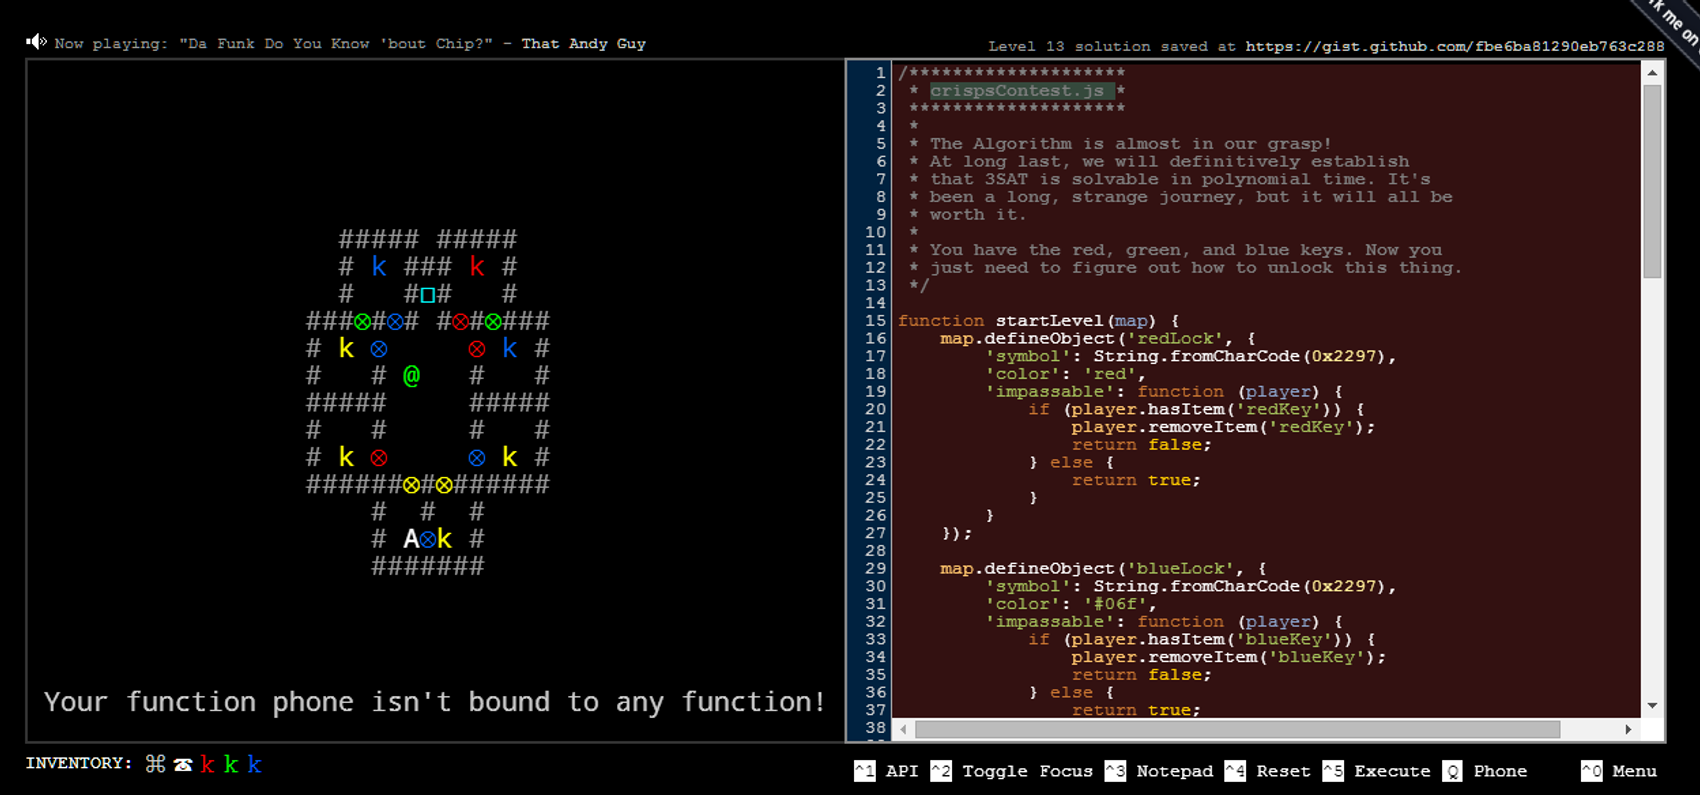Click the 'That Andy Guy' artist name
The width and height of the screenshot is (1700, 795).
pos(583,44)
